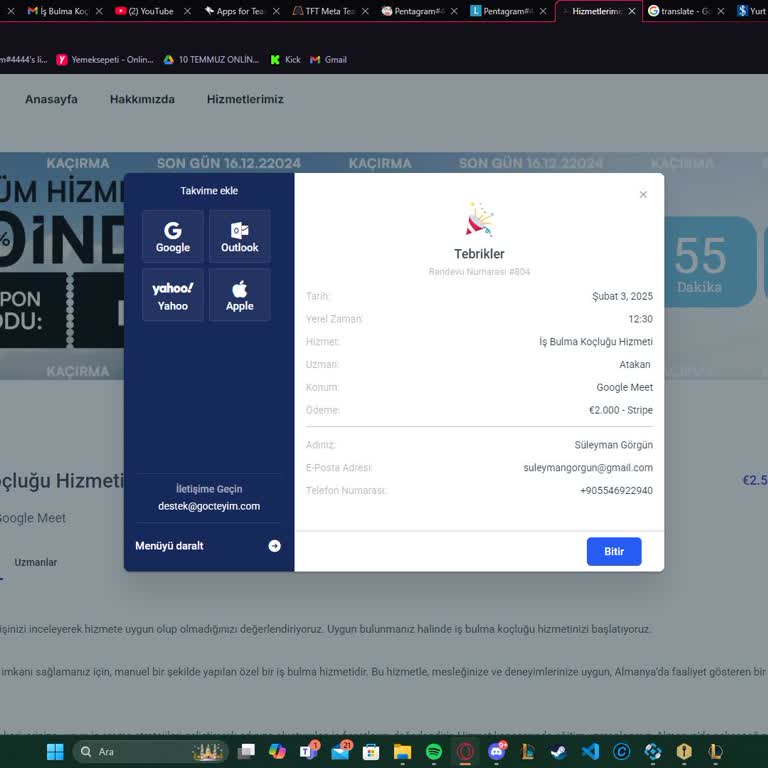Open Spotify from the taskbar
The width and height of the screenshot is (768, 768).
433,751
